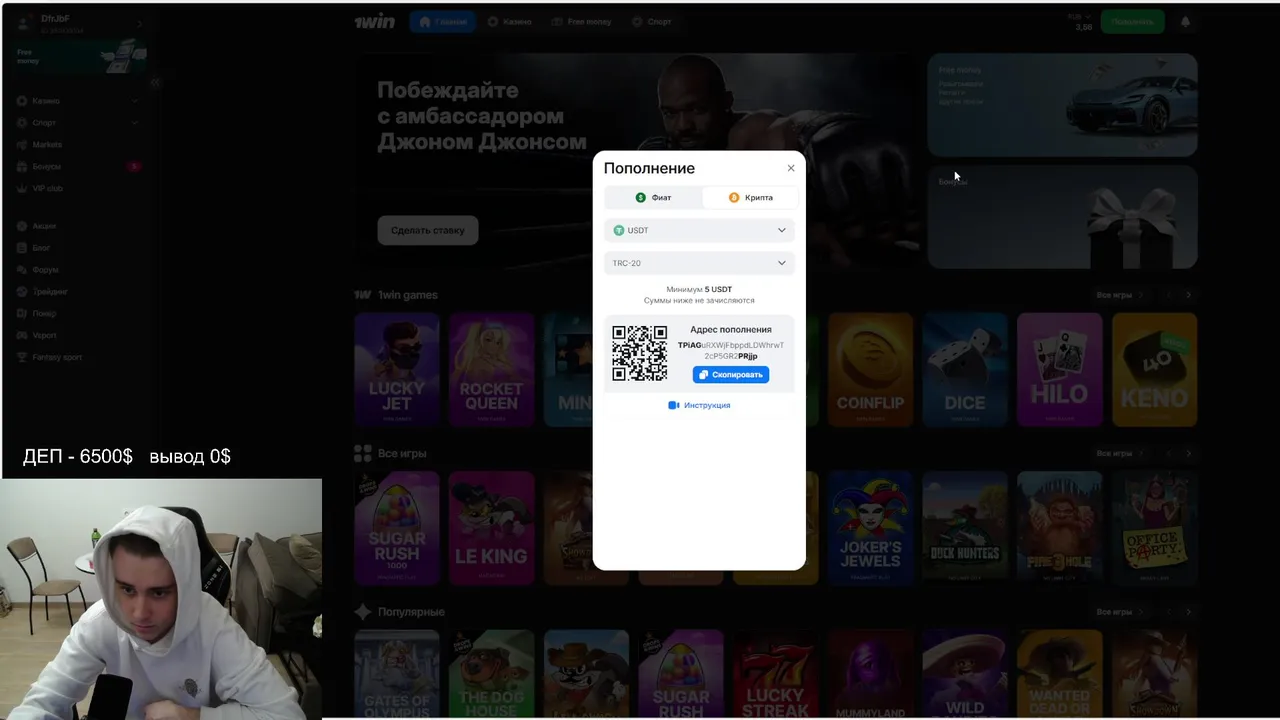Open Форум icon in sidebar
This screenshot has width=1280, height=720.
[22, 270]
